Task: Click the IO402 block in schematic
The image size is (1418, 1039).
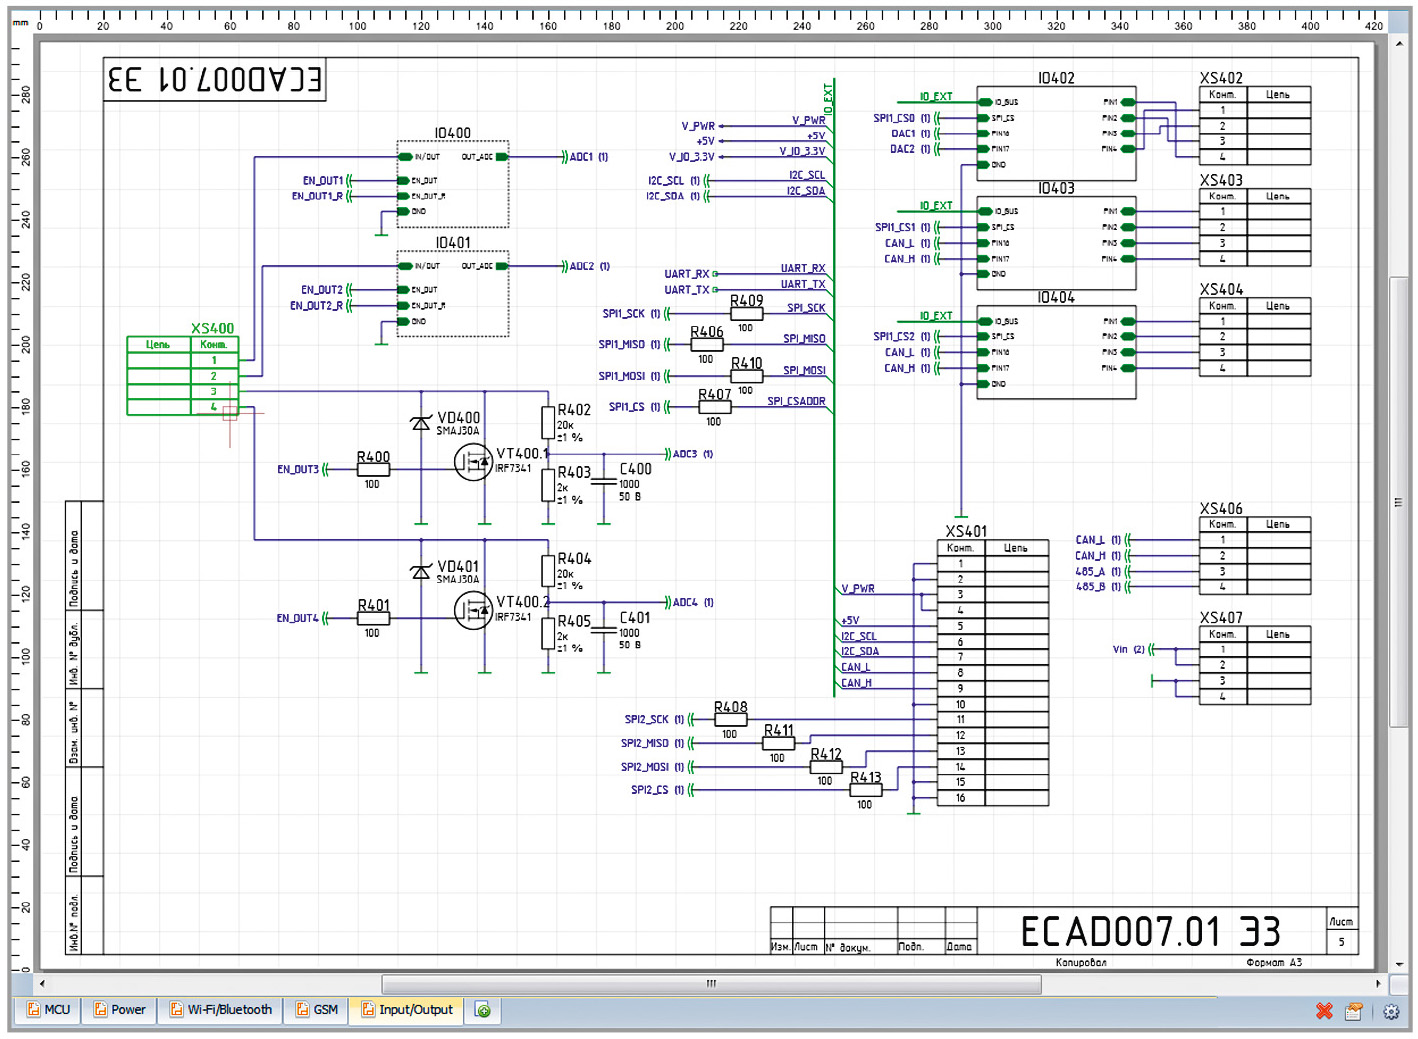Action: pos(1056,133)
